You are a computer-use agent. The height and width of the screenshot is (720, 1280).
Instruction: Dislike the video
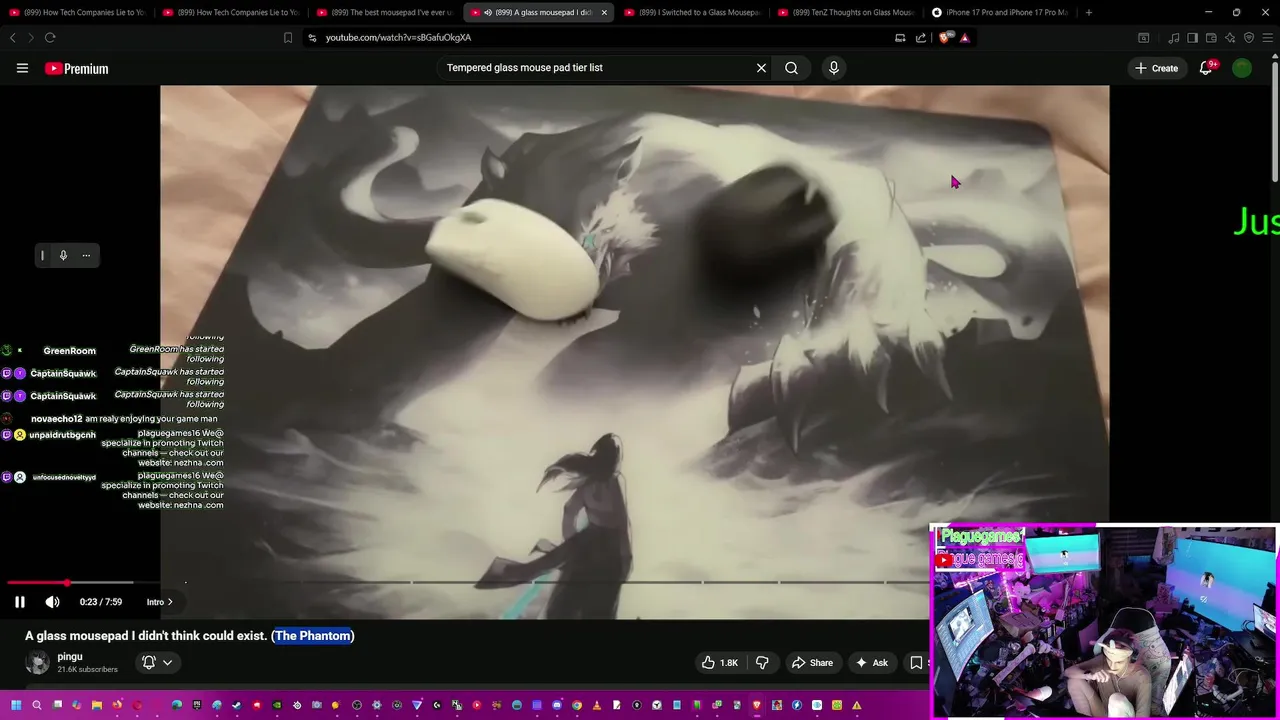click(x=762, y=663)
